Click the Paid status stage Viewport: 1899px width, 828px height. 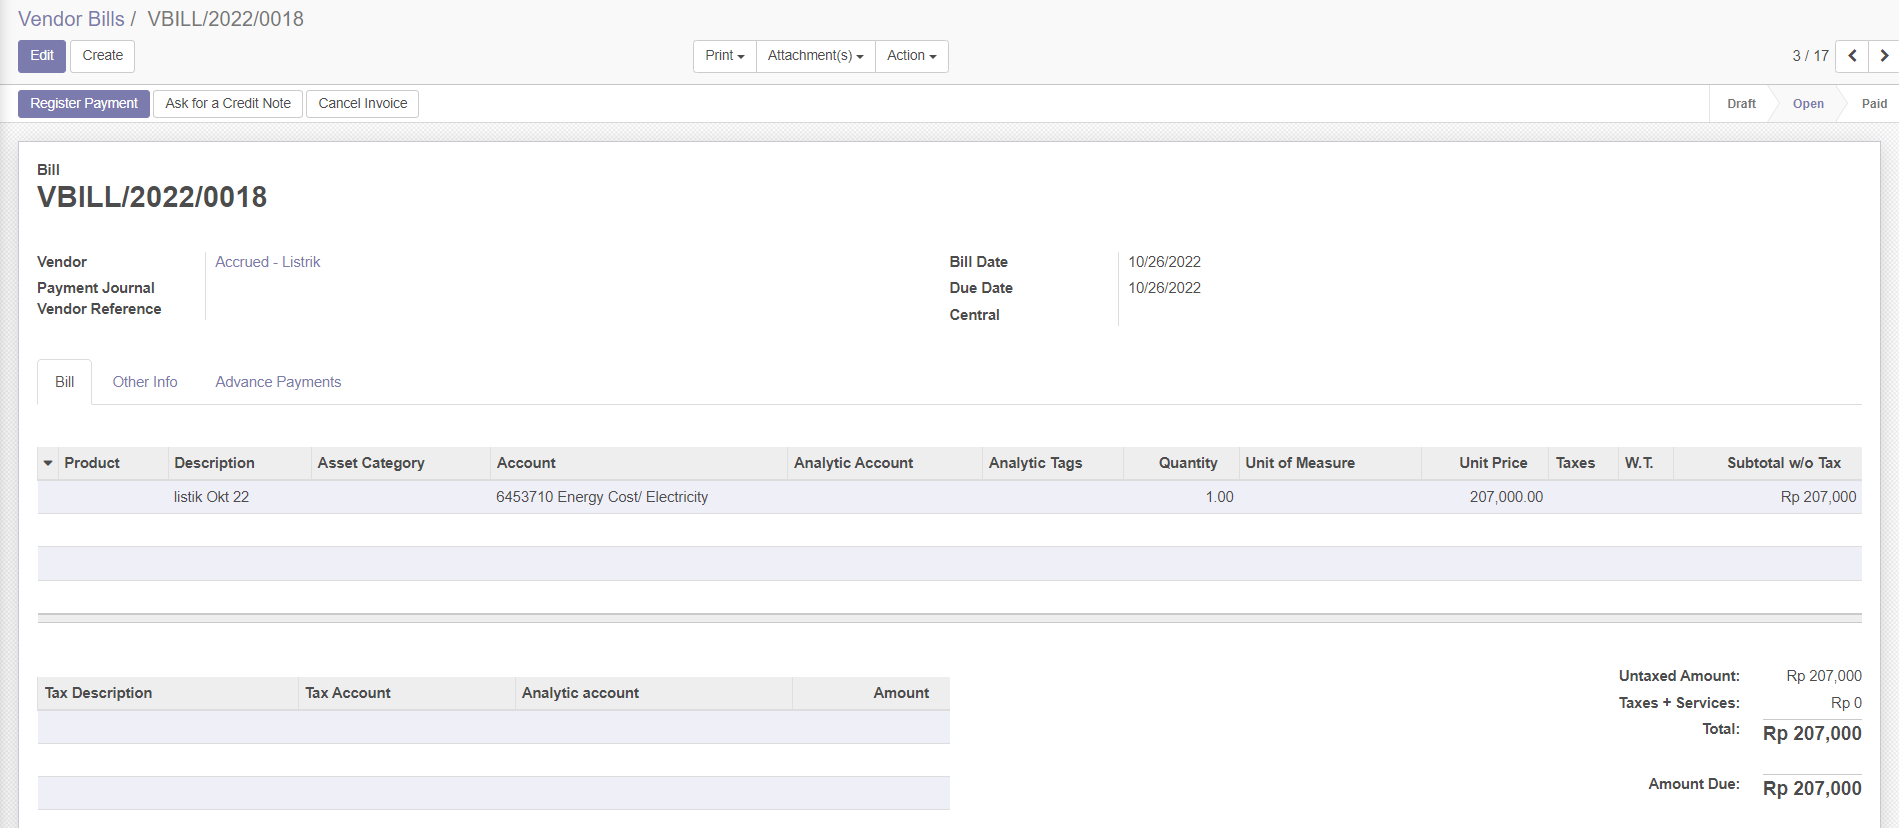point(1873,104)
